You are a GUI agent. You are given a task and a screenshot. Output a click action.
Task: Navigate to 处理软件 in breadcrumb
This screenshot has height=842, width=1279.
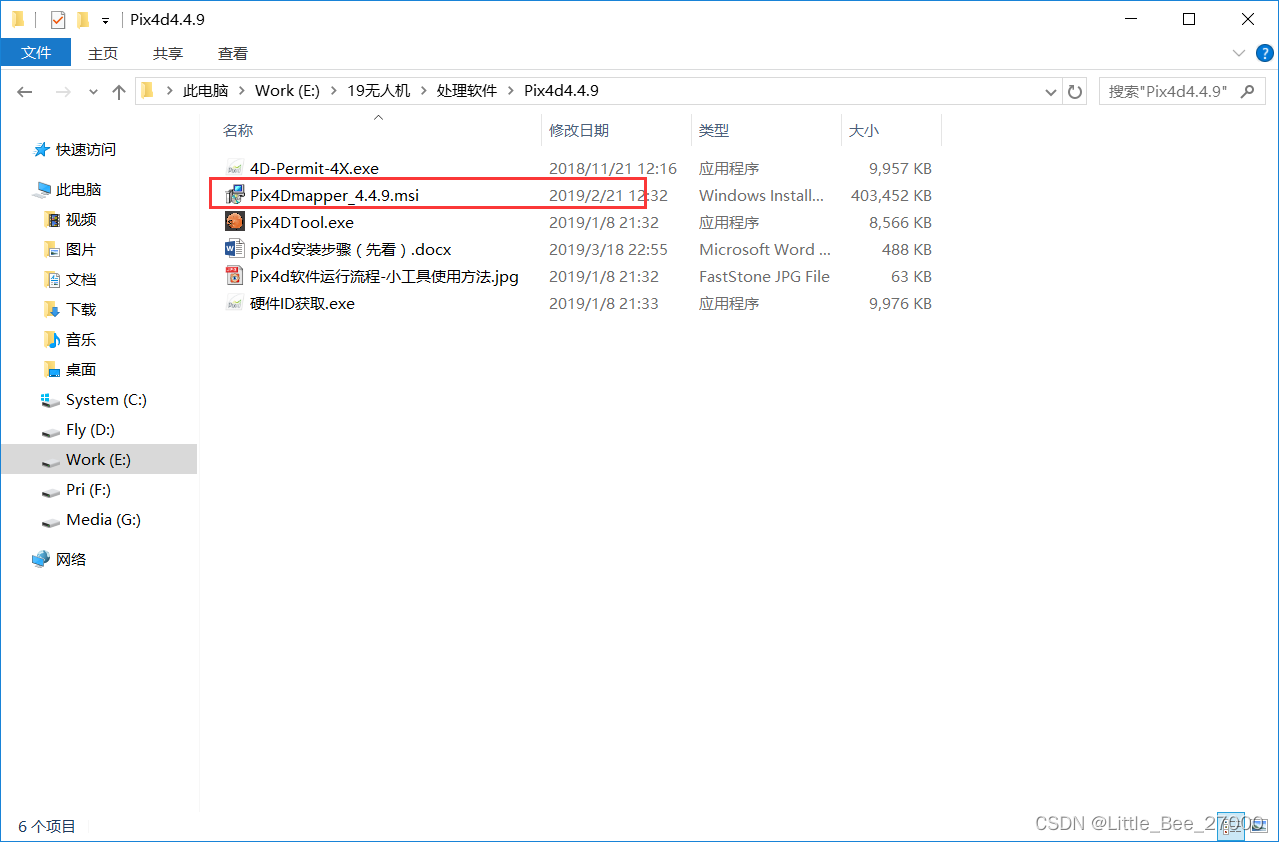coord(466,91)
